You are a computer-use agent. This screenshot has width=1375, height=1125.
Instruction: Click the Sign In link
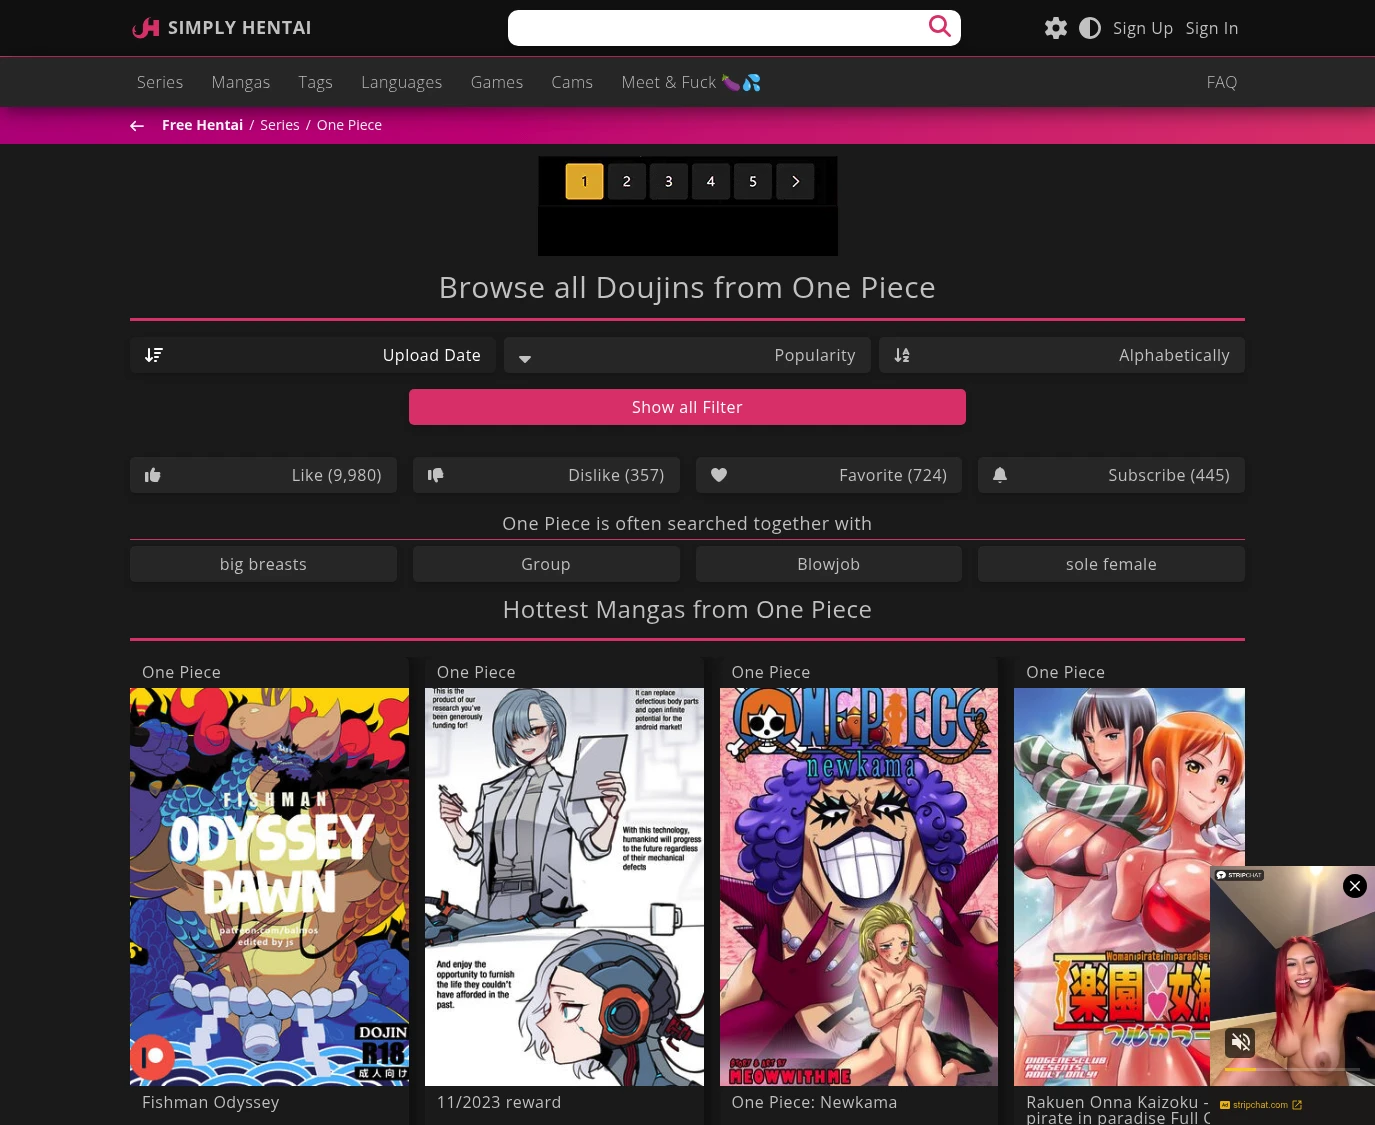tap(1212, 28)
